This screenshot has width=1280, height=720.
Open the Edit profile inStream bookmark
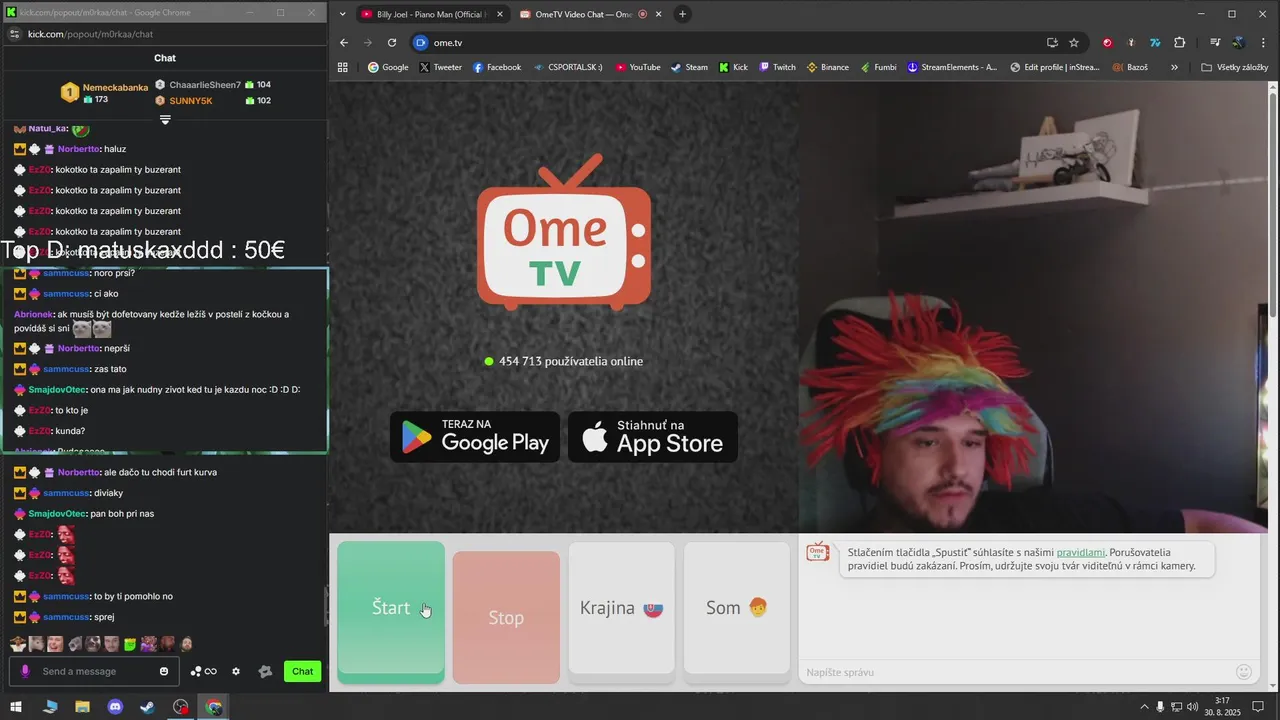pos(1055,67)
